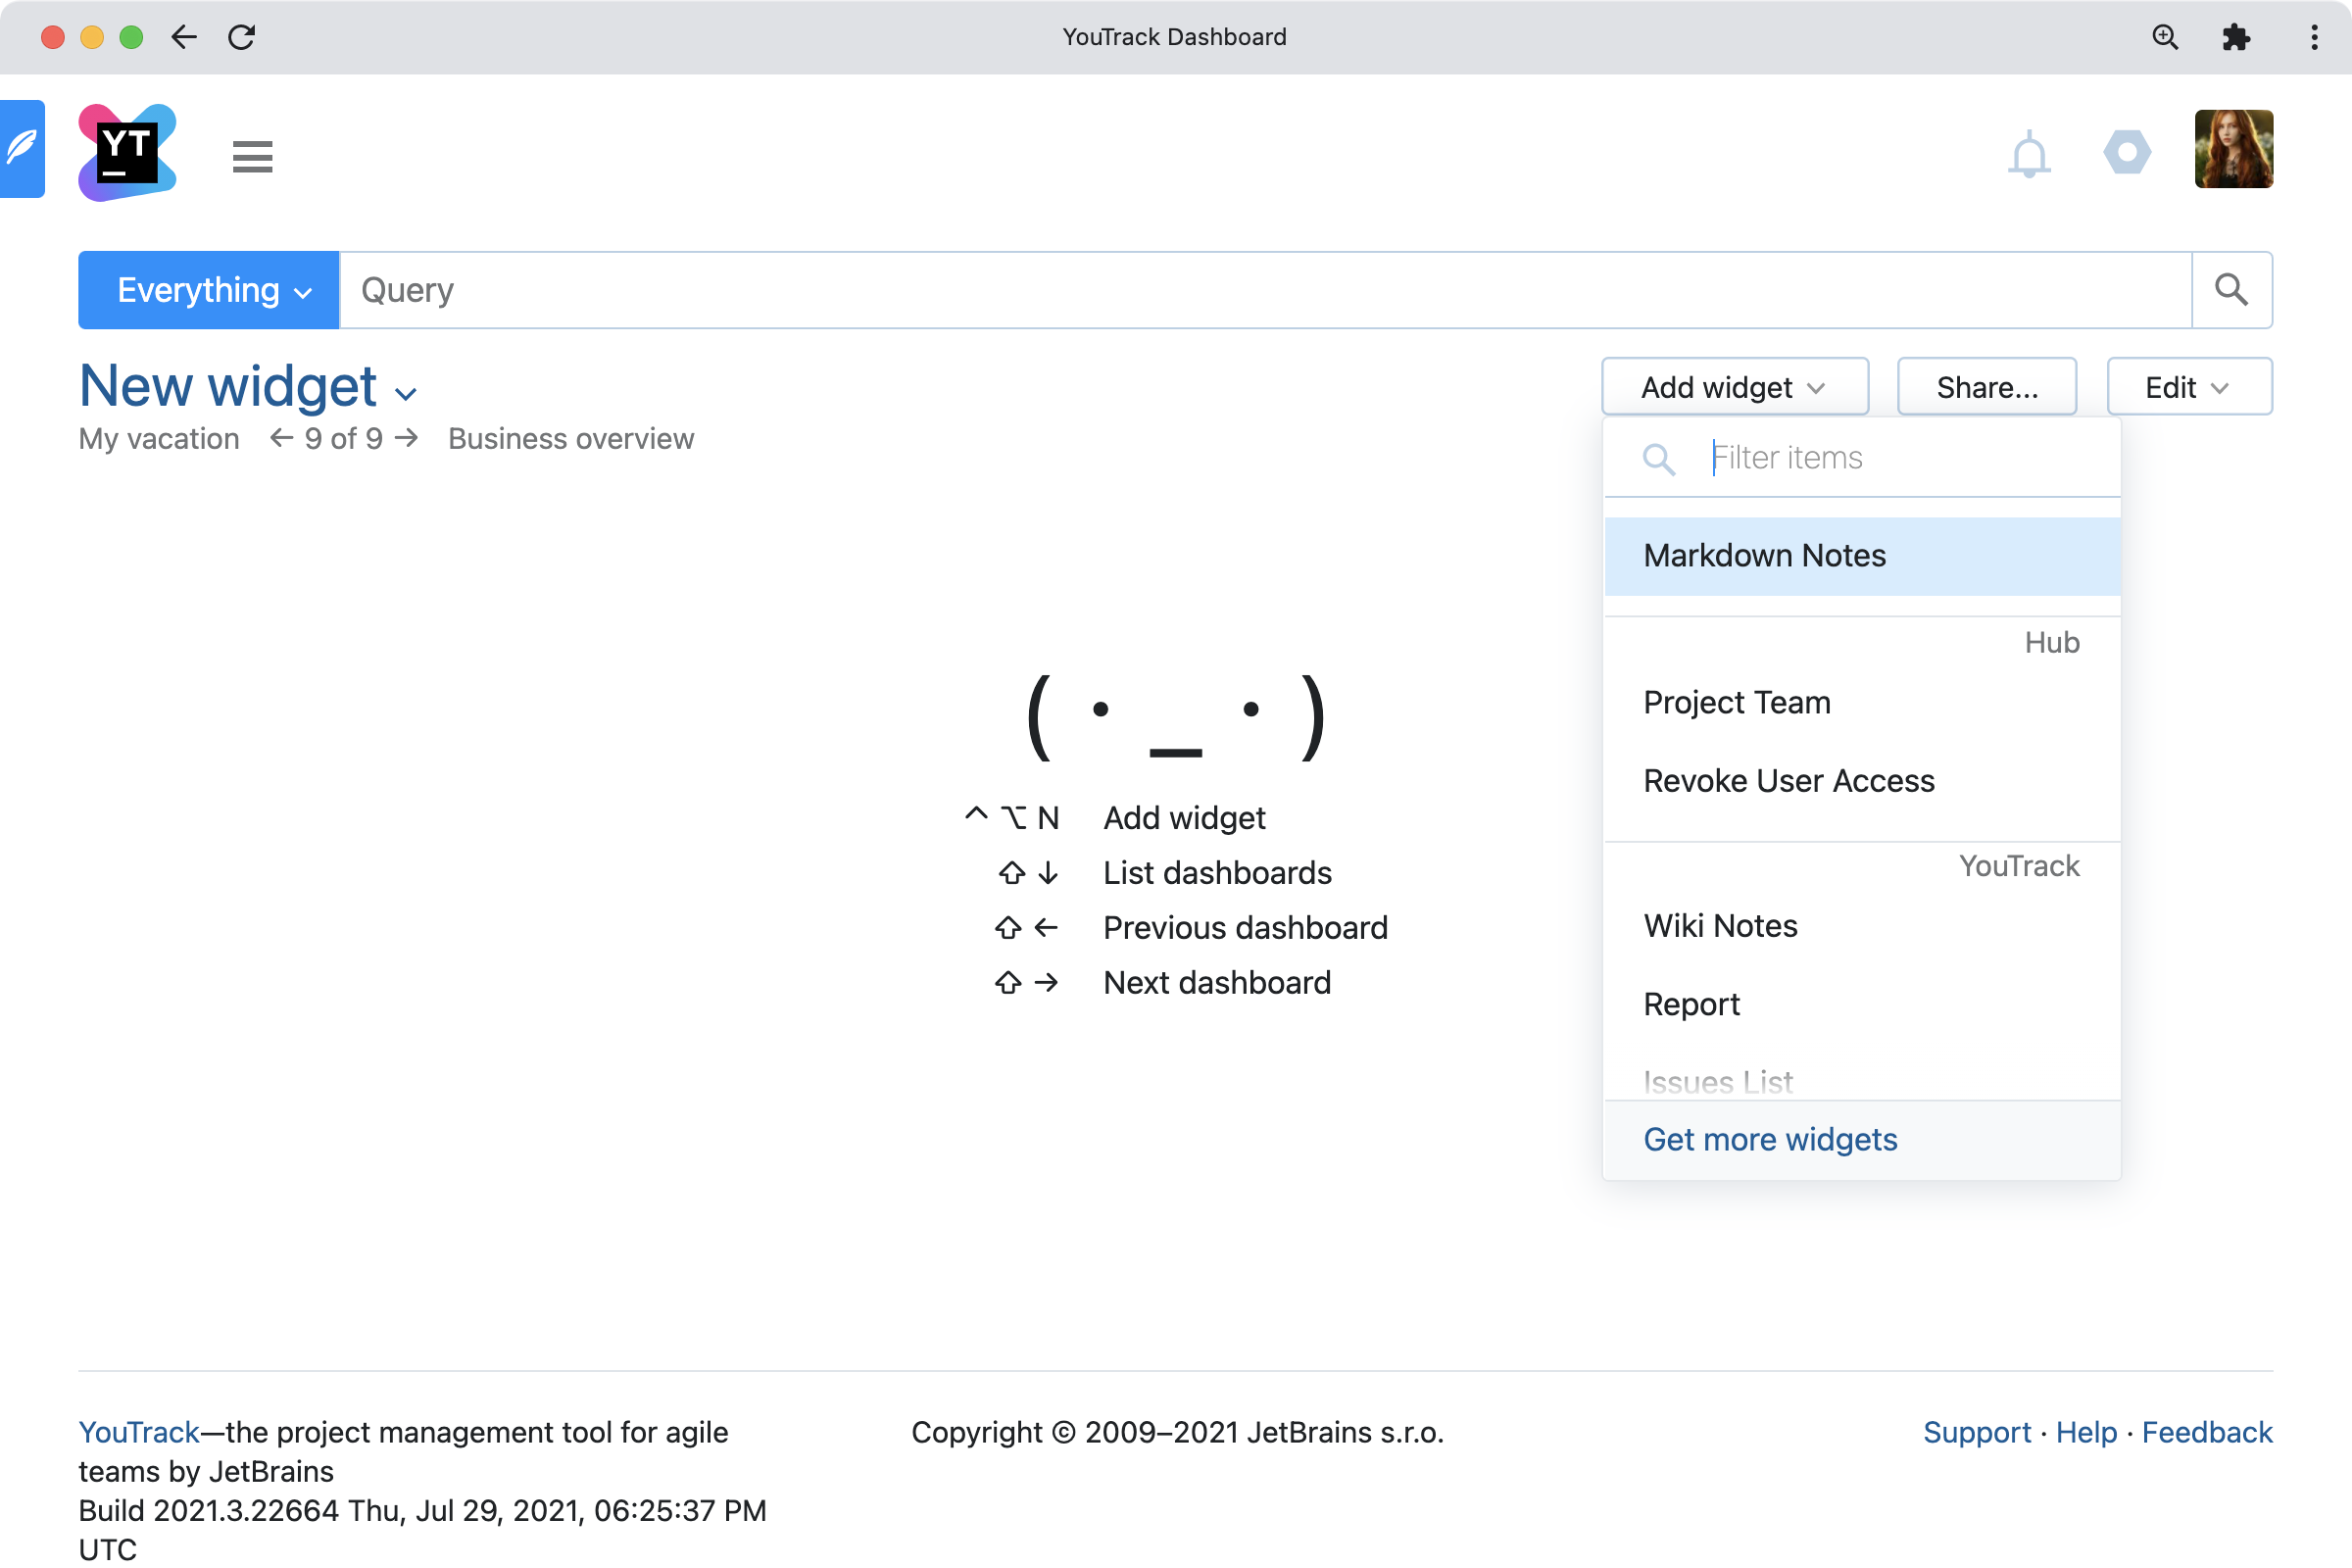Click the magnifier search button
2352x1568 pixels.
(2231, 290)
